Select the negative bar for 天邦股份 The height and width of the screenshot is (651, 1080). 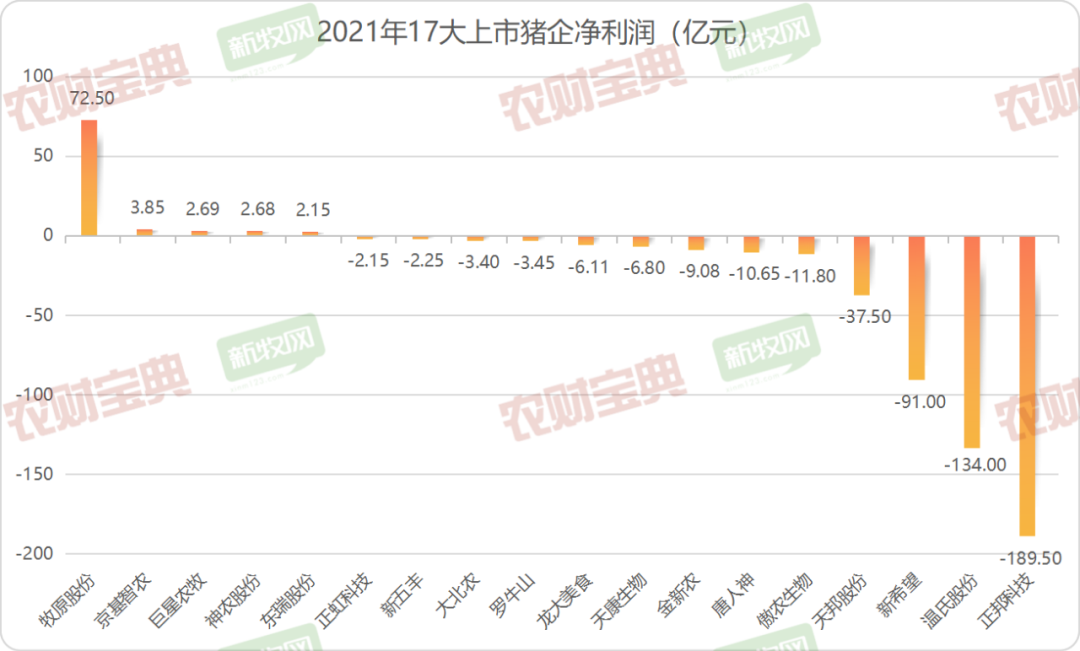(862, 265)
